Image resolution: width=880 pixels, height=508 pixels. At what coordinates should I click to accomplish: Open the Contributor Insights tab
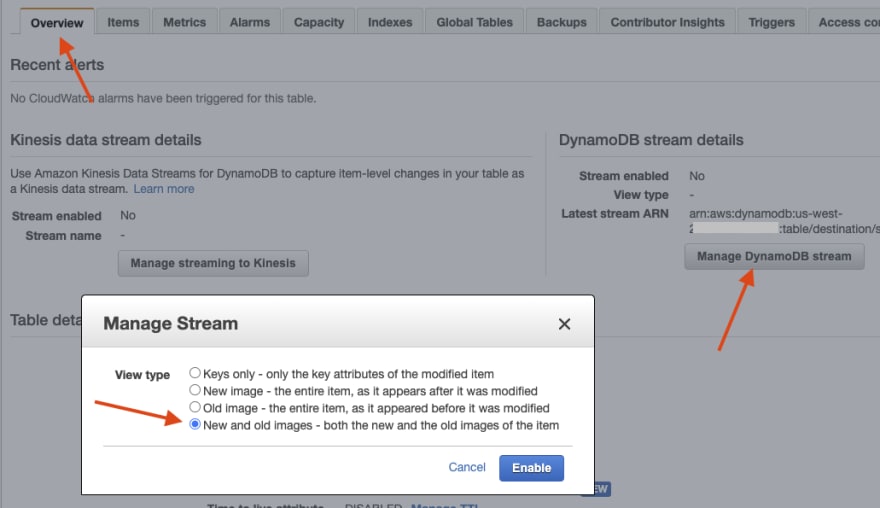click(667, 22)
